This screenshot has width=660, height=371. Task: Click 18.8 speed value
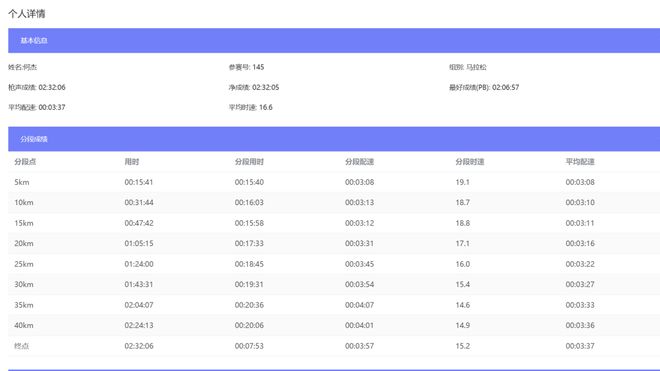click(462, 223)
